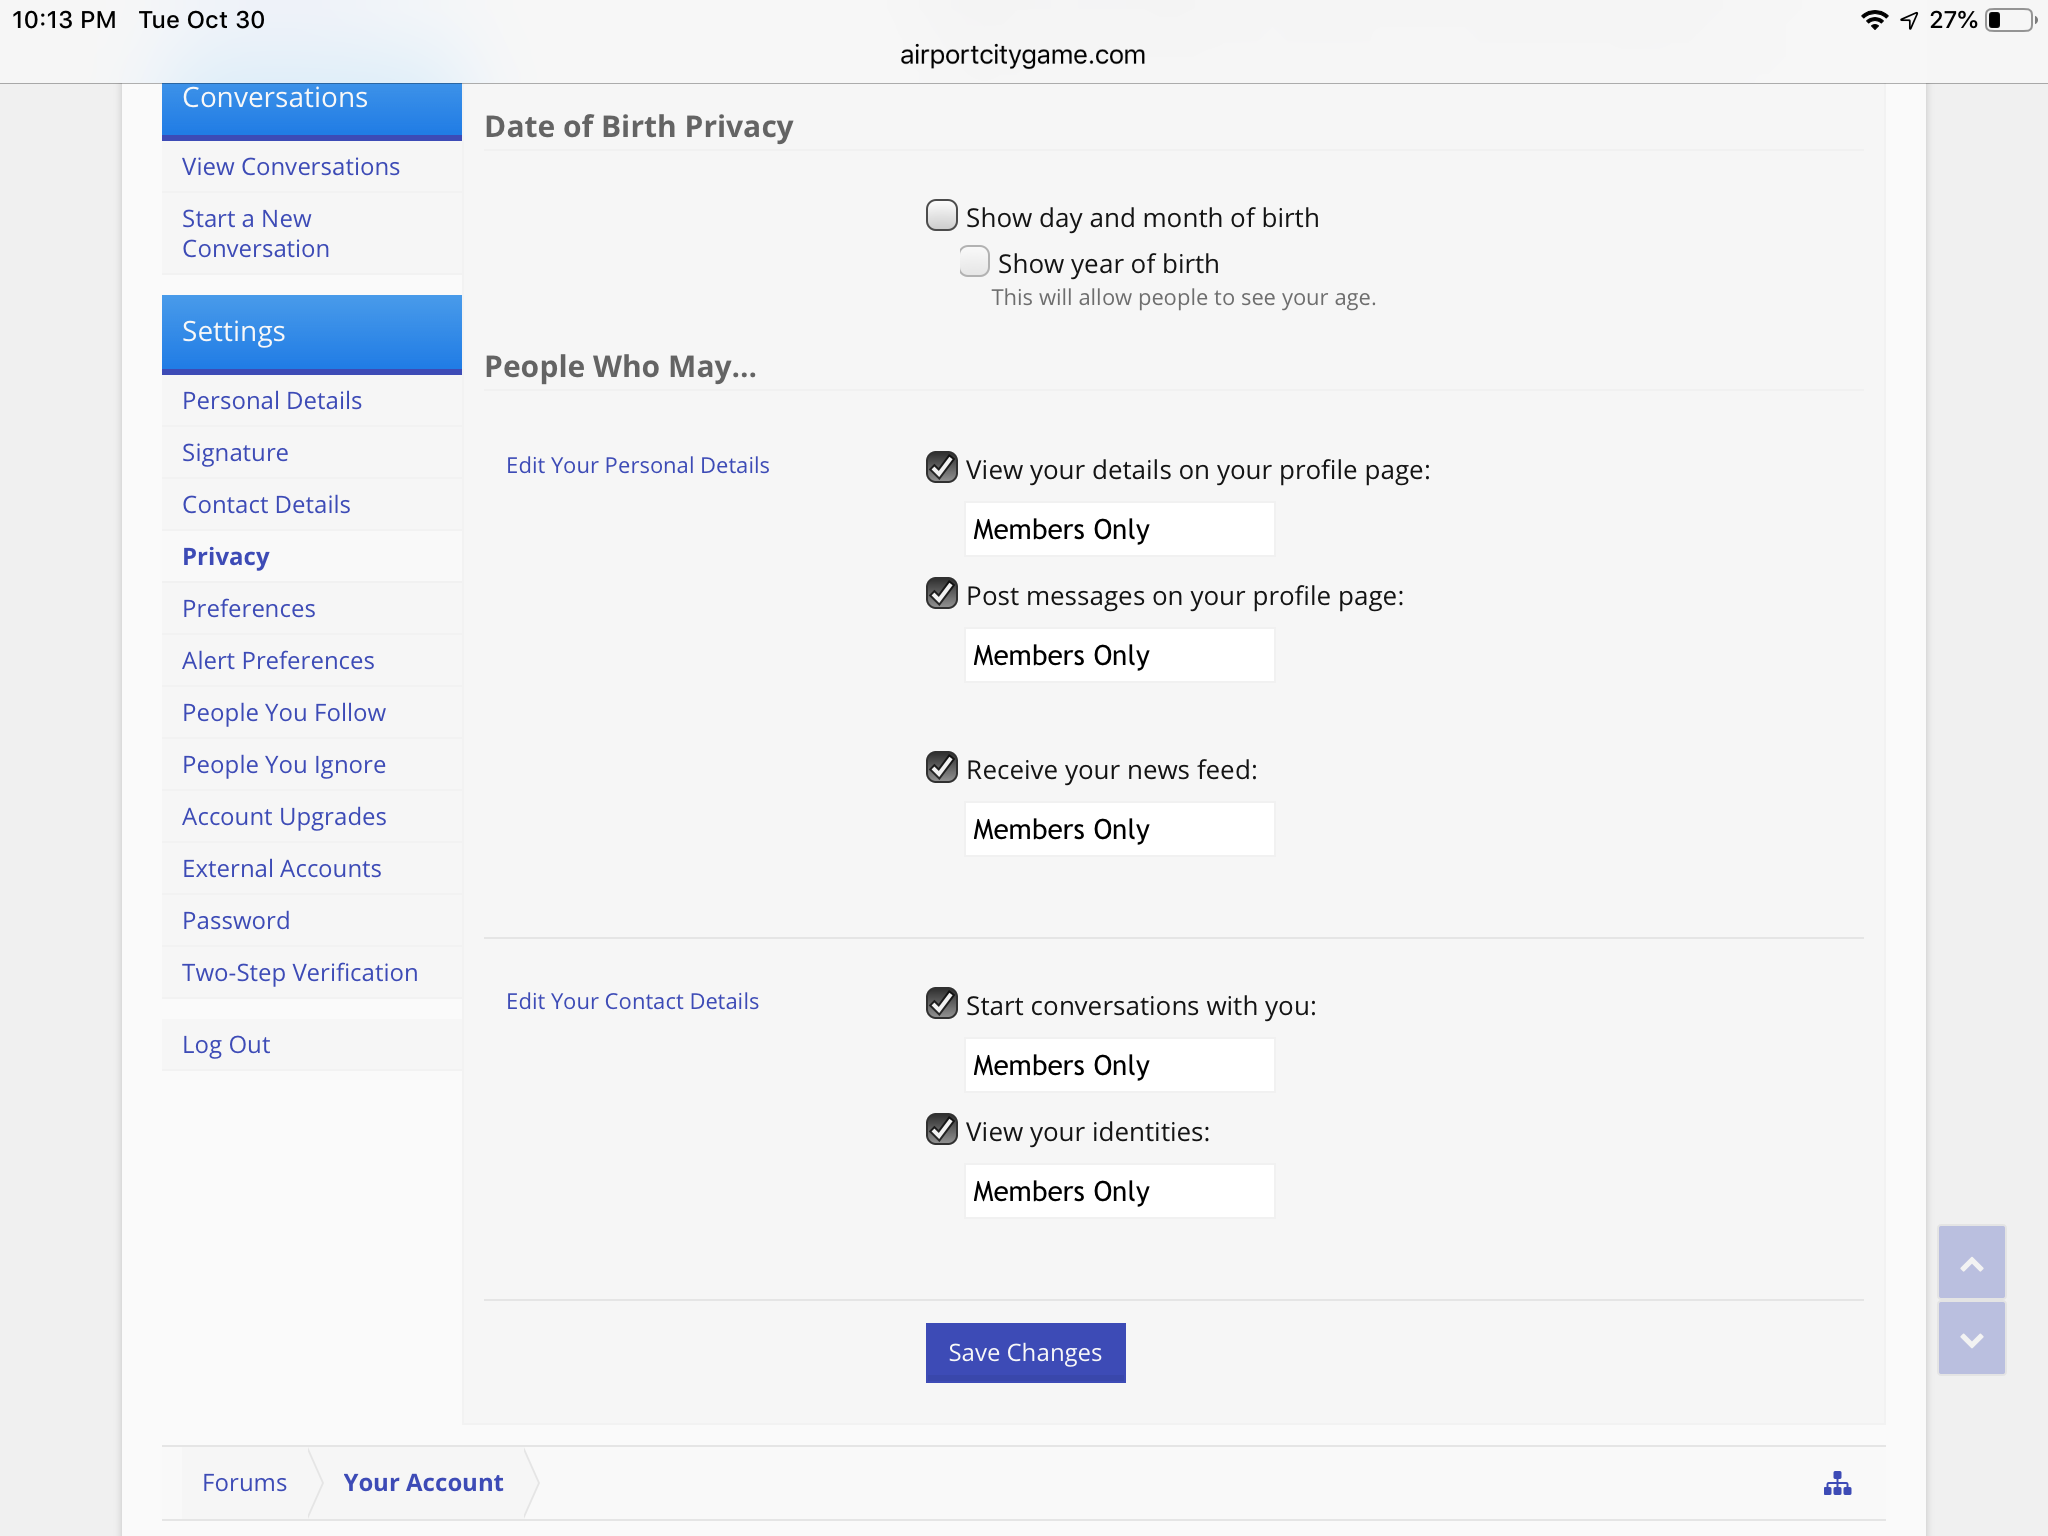Open People You Follow
This screenshot has height=1536, width=2048.
point(312,713)
